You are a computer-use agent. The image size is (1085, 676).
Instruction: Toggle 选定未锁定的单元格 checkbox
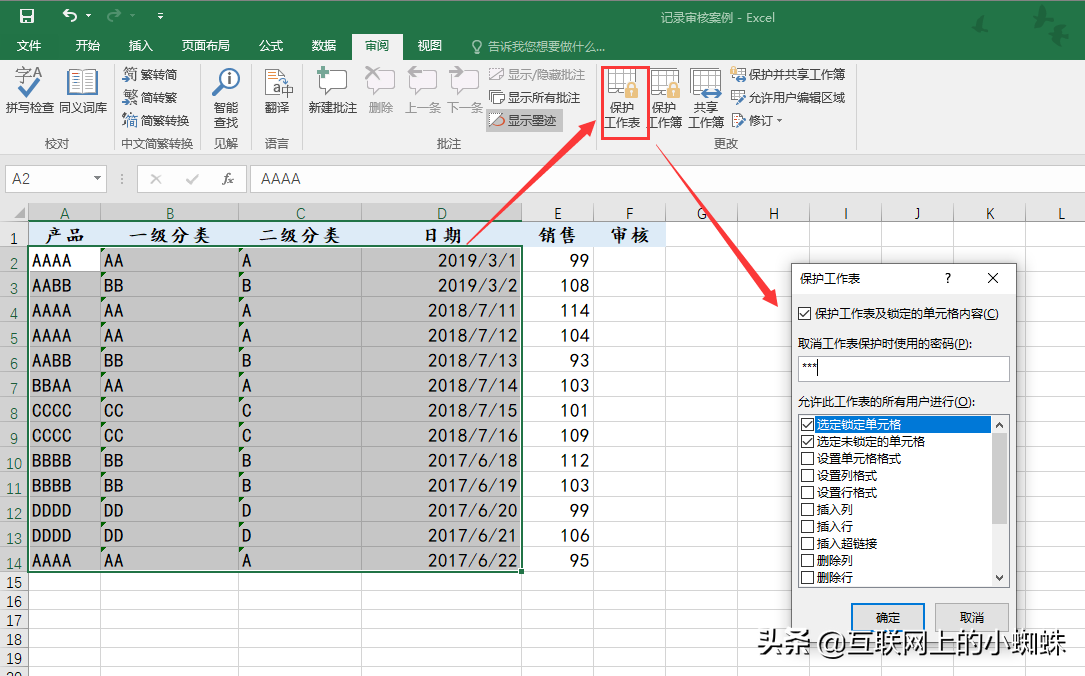tap(807, 441)
